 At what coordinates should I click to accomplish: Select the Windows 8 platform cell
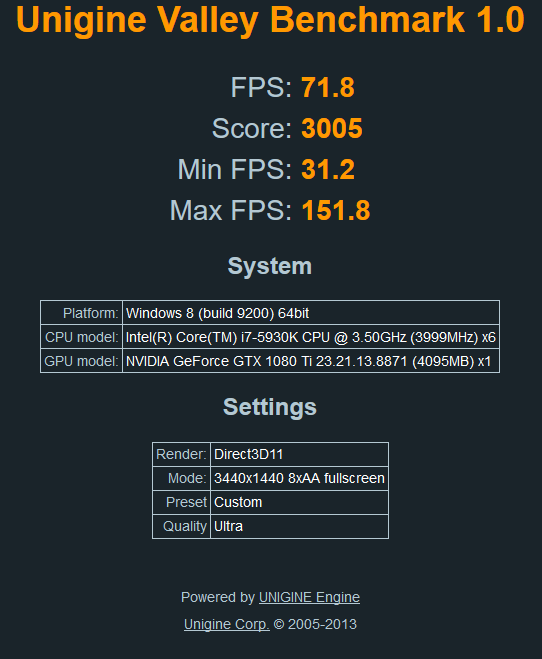311,313
